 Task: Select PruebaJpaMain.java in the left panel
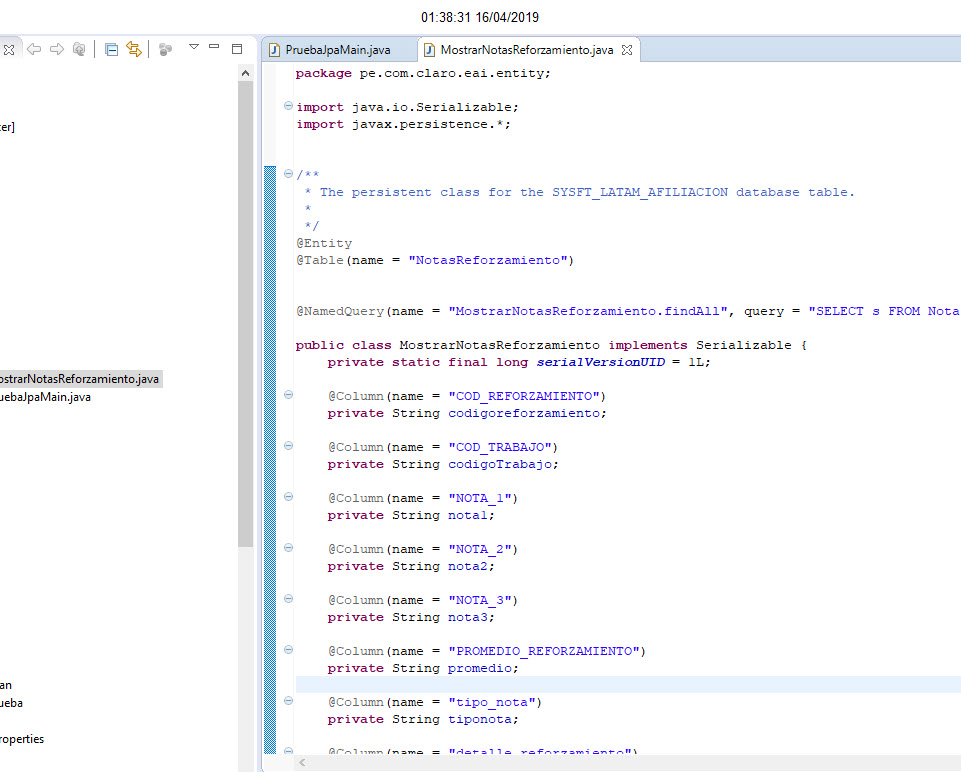point(45,396)
